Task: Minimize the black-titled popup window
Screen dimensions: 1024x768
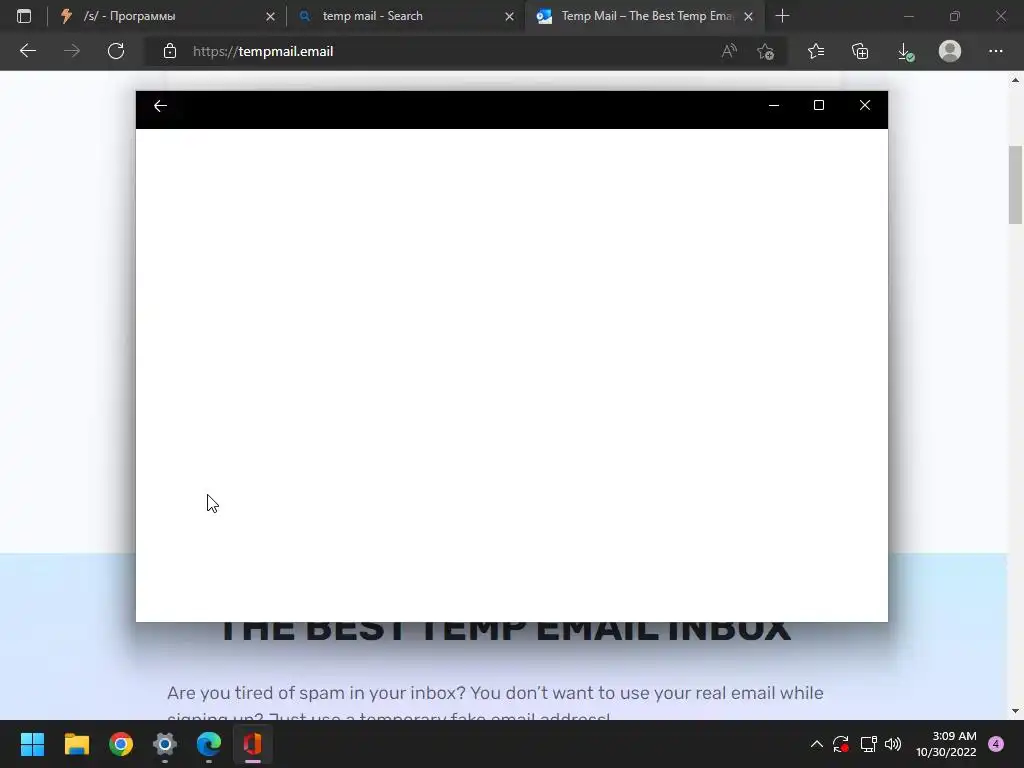Action: point(774,105)
